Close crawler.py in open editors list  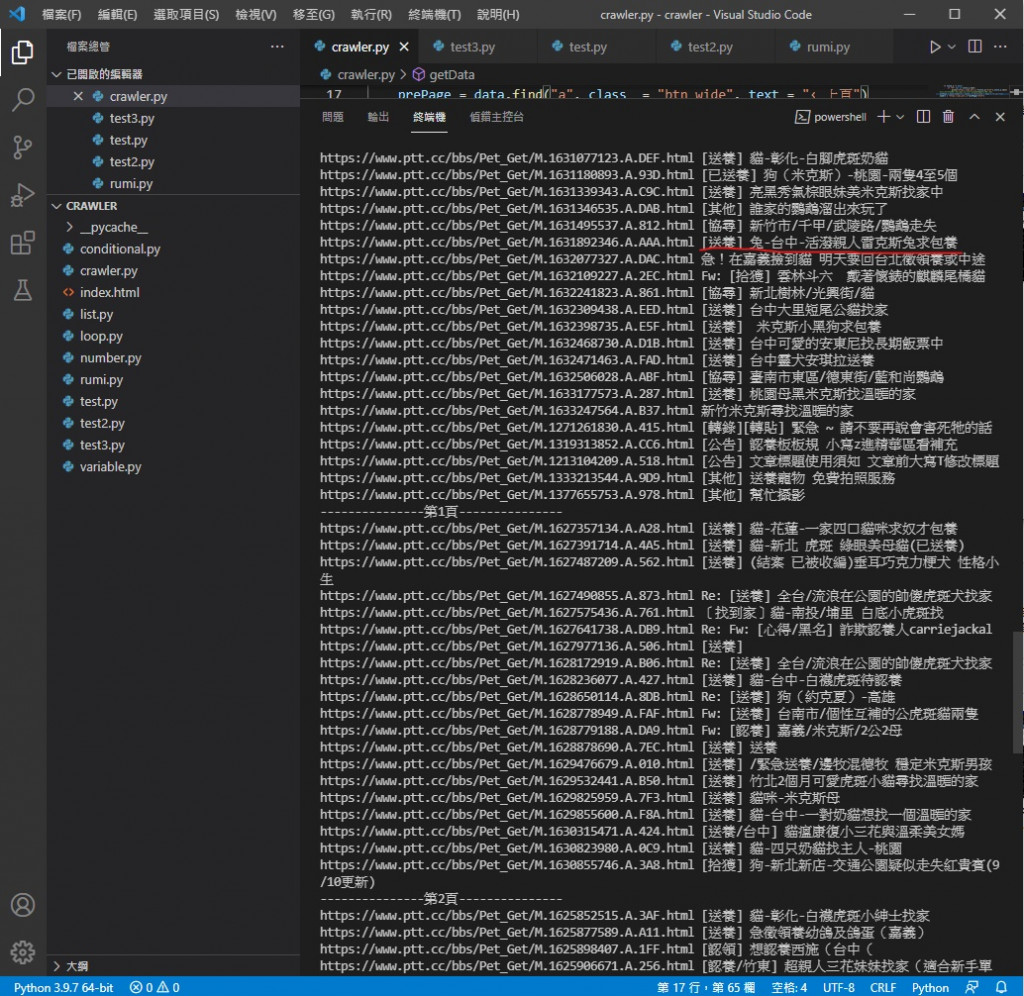[x=78, y=97]
